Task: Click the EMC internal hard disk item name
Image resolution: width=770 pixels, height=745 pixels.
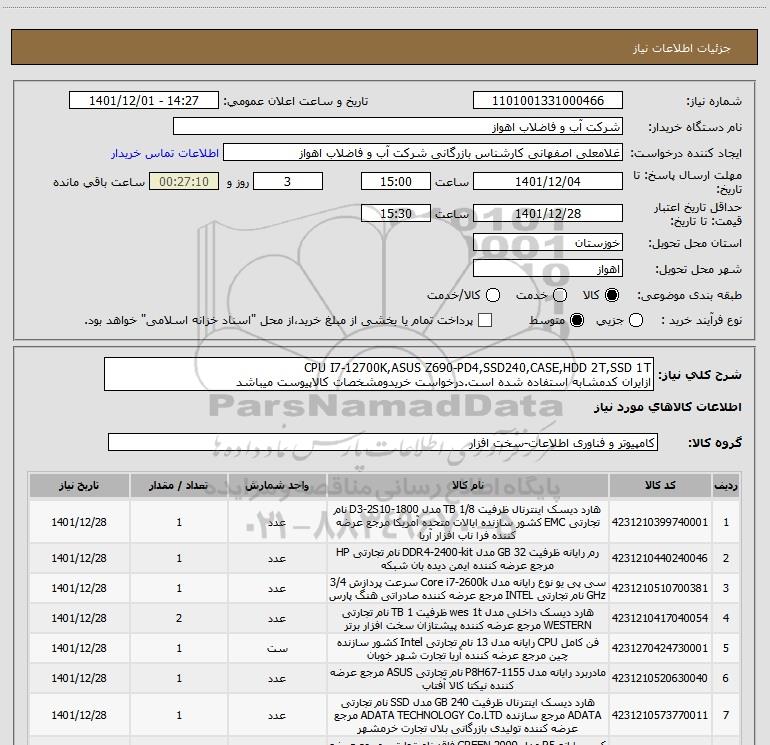Action: pyautogui.click(x=468, y=522)
